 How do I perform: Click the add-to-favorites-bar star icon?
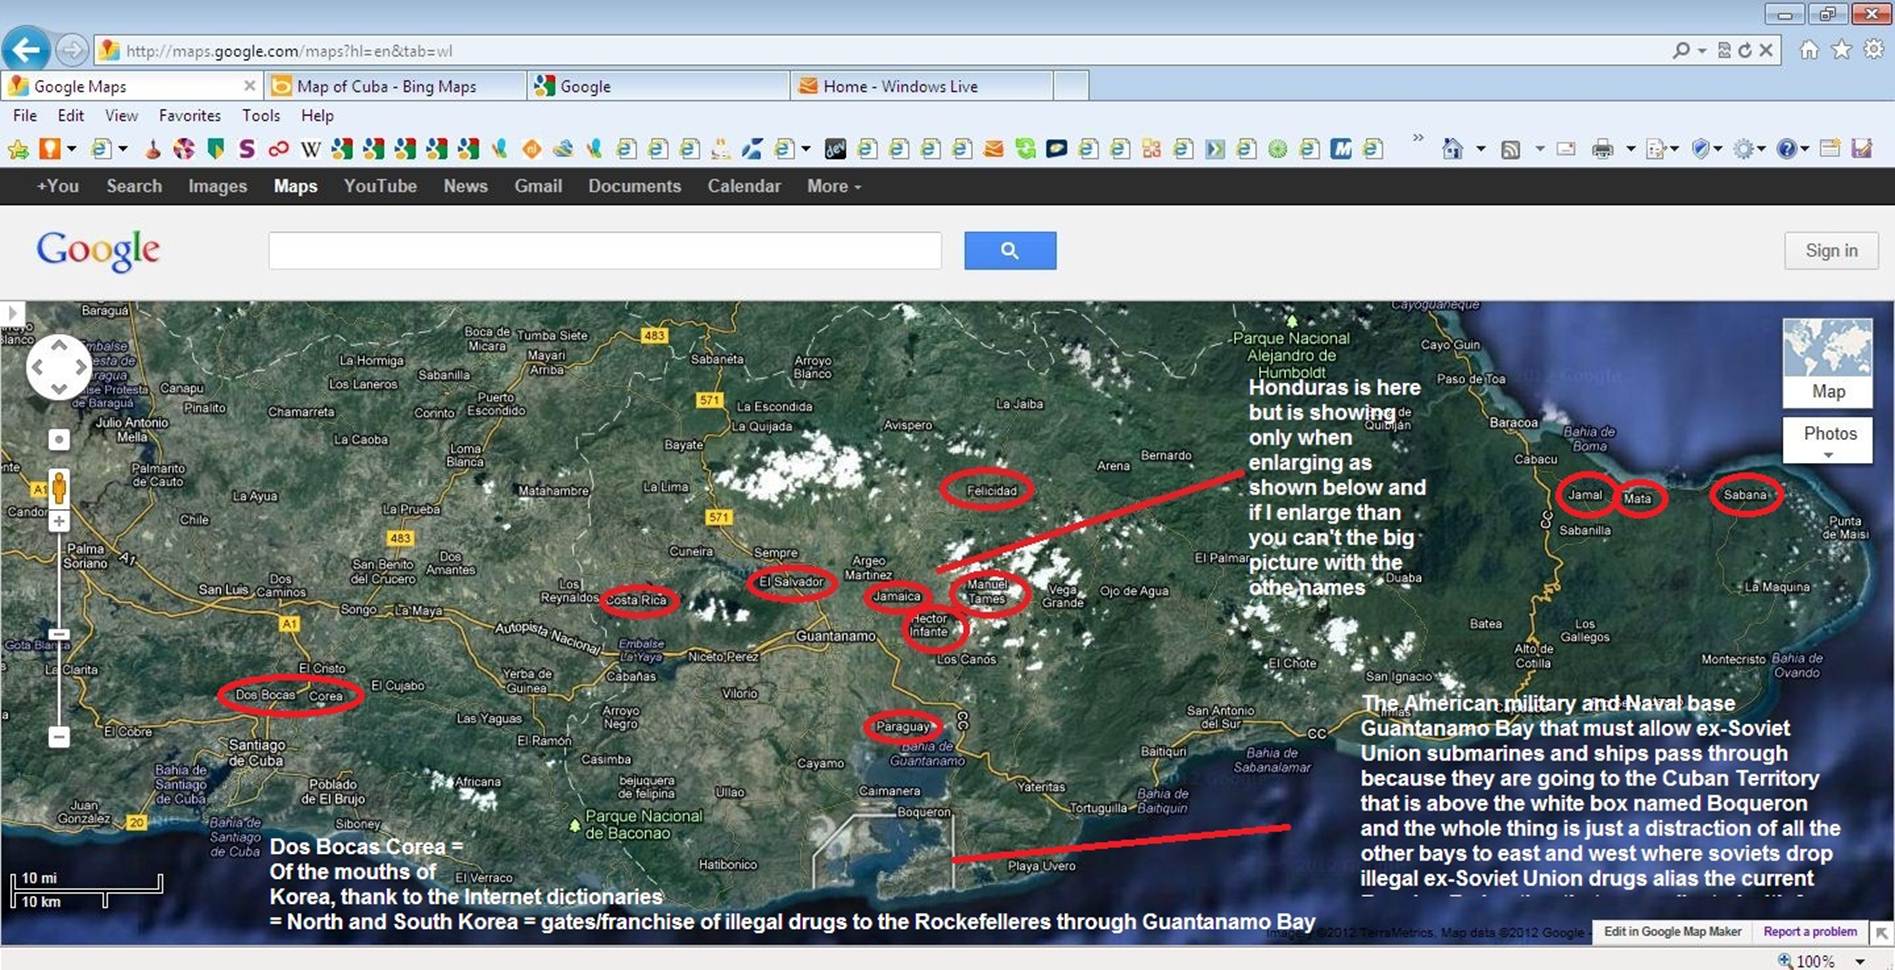click(x=18, y=150)
